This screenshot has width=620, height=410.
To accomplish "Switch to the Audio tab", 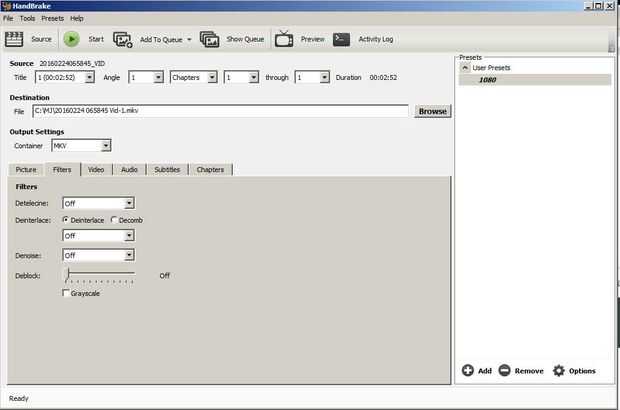I will tap(129, 170).
